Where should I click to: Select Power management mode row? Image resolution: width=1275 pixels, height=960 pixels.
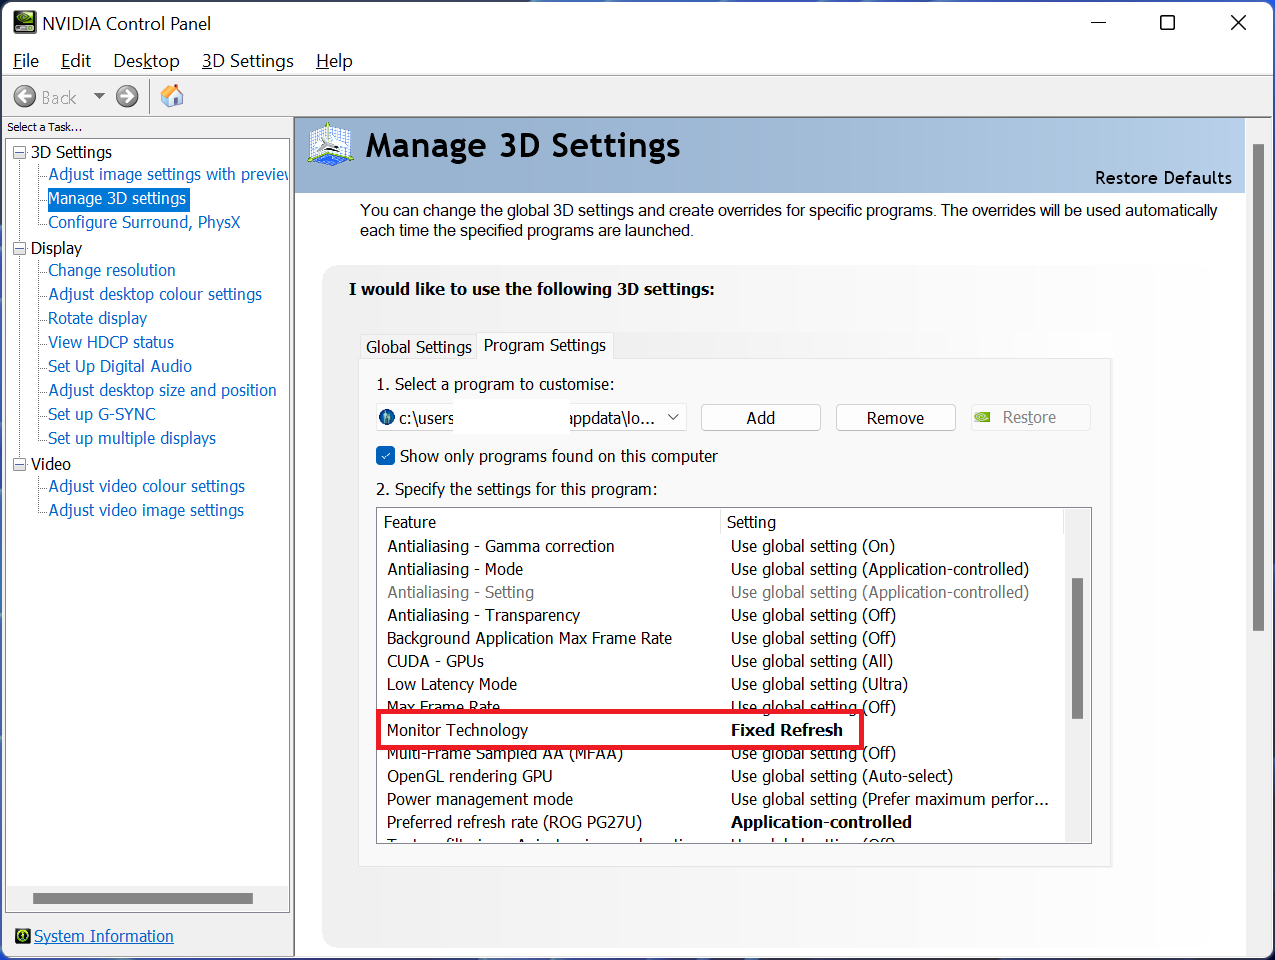tap(720, 799)
